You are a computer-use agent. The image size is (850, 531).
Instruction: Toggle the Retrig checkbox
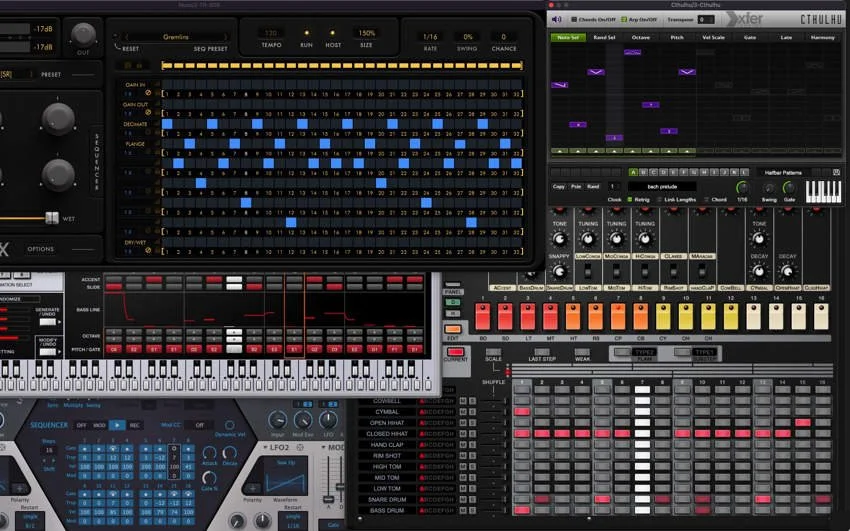point(629,200)
